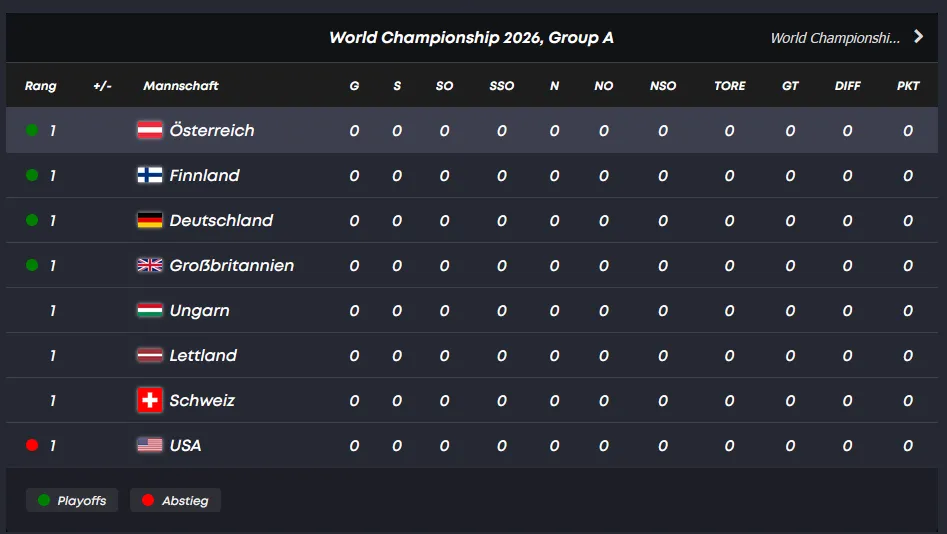Click the green playoff dot beside Finnland
Screen dimensions: 947x534
[x=32, y=175]
